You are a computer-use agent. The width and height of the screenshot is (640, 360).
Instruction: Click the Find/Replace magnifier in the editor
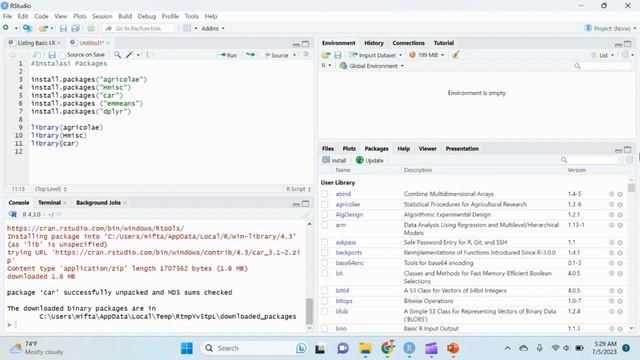(117, 55)
